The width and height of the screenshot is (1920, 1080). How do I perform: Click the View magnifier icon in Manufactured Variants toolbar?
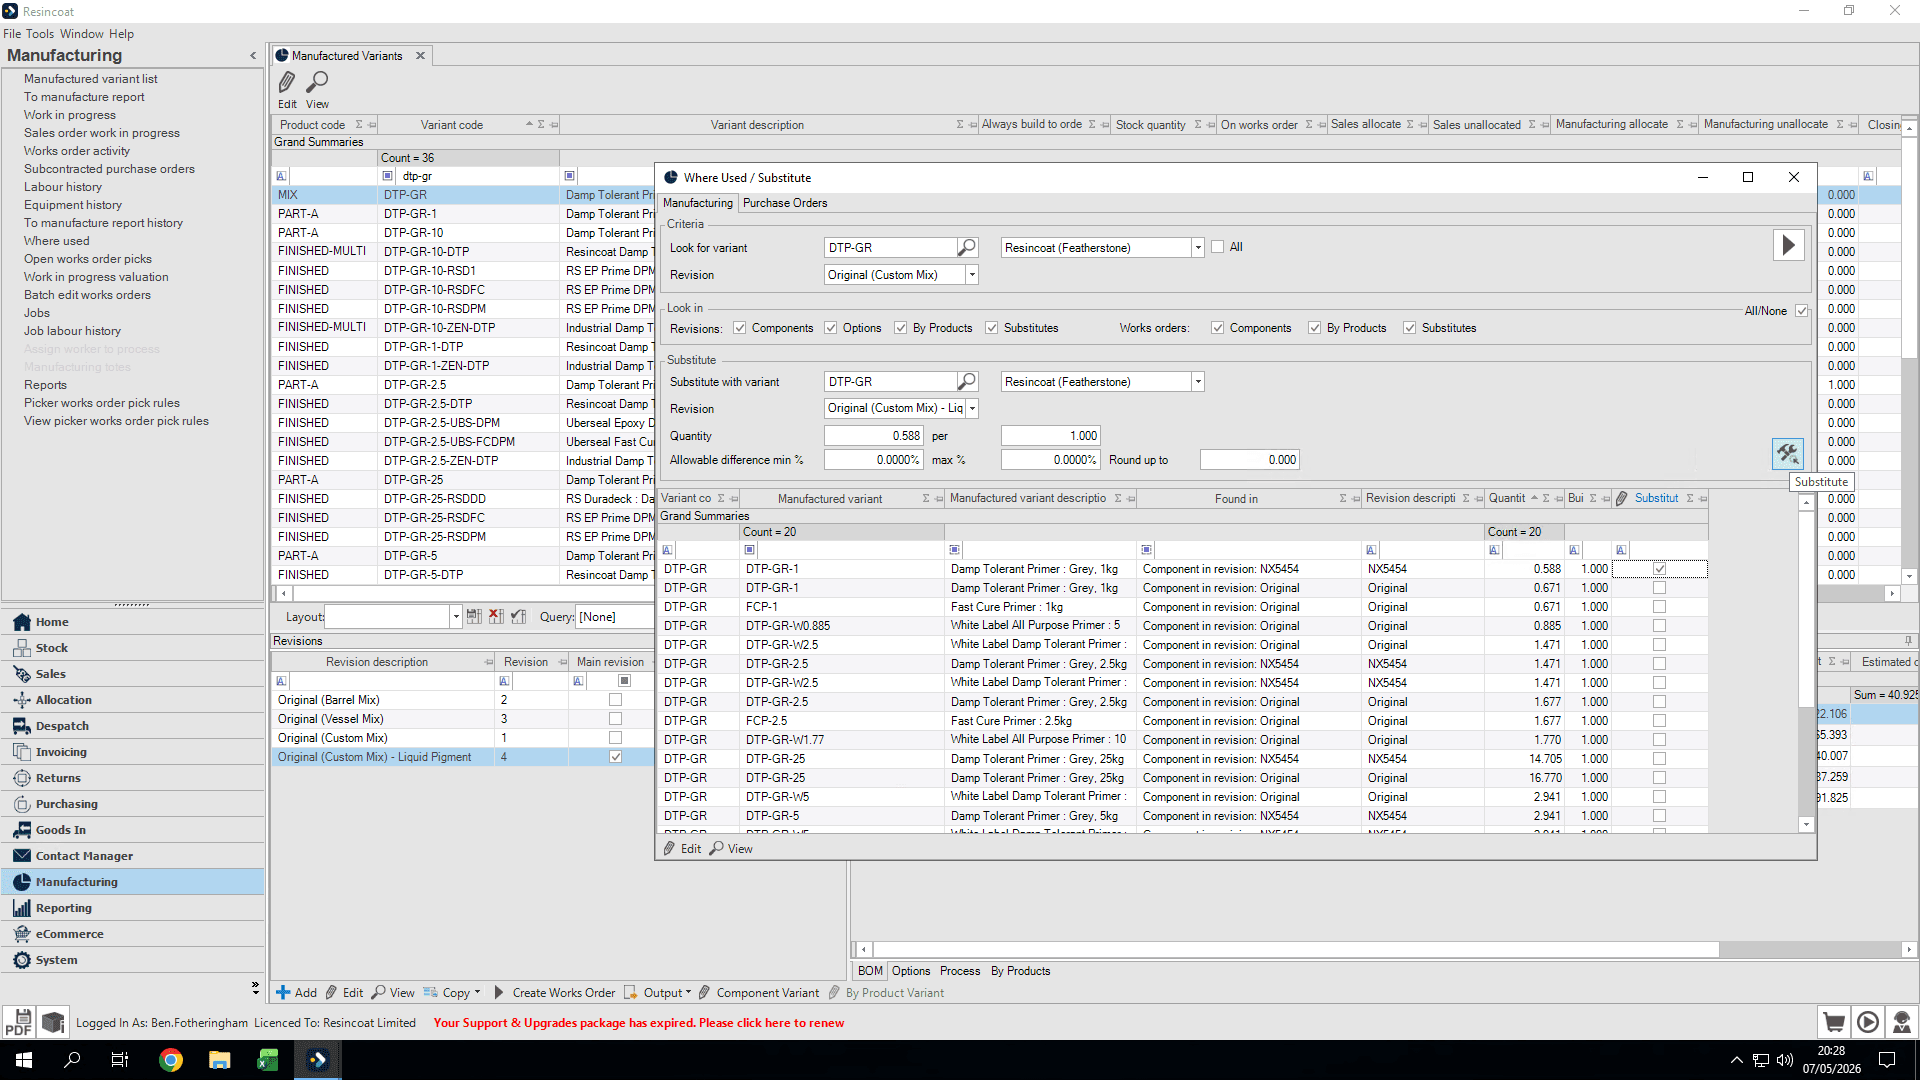point(317,82)
